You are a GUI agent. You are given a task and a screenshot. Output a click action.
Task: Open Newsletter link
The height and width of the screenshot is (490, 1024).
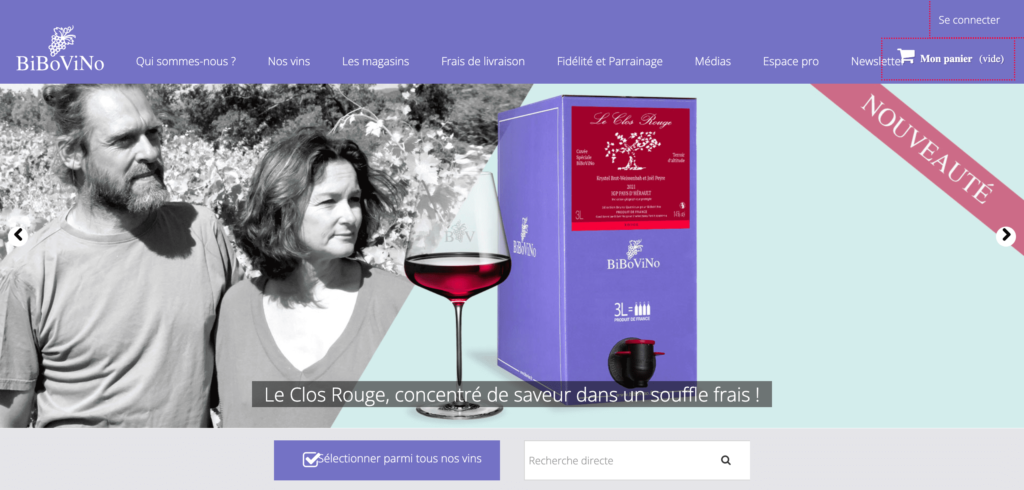click(874, 61)
